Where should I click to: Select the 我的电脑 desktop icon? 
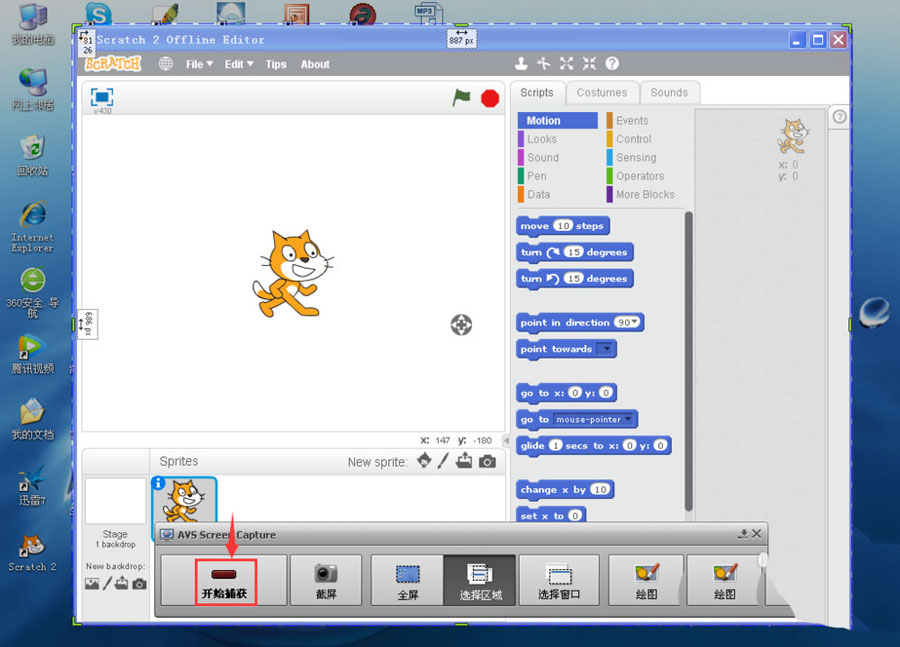coord(33,24)
